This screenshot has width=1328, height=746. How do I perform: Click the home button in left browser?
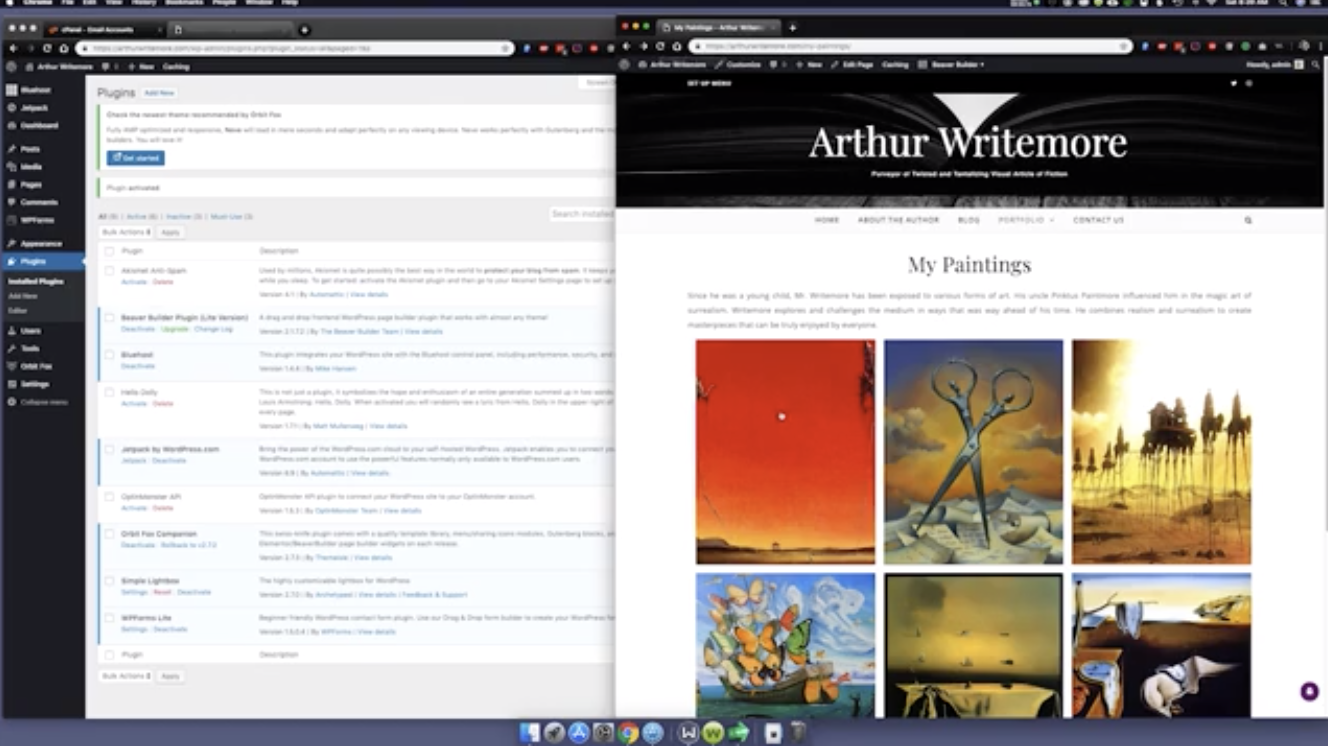pyautogui.click(x=62, y=48)
